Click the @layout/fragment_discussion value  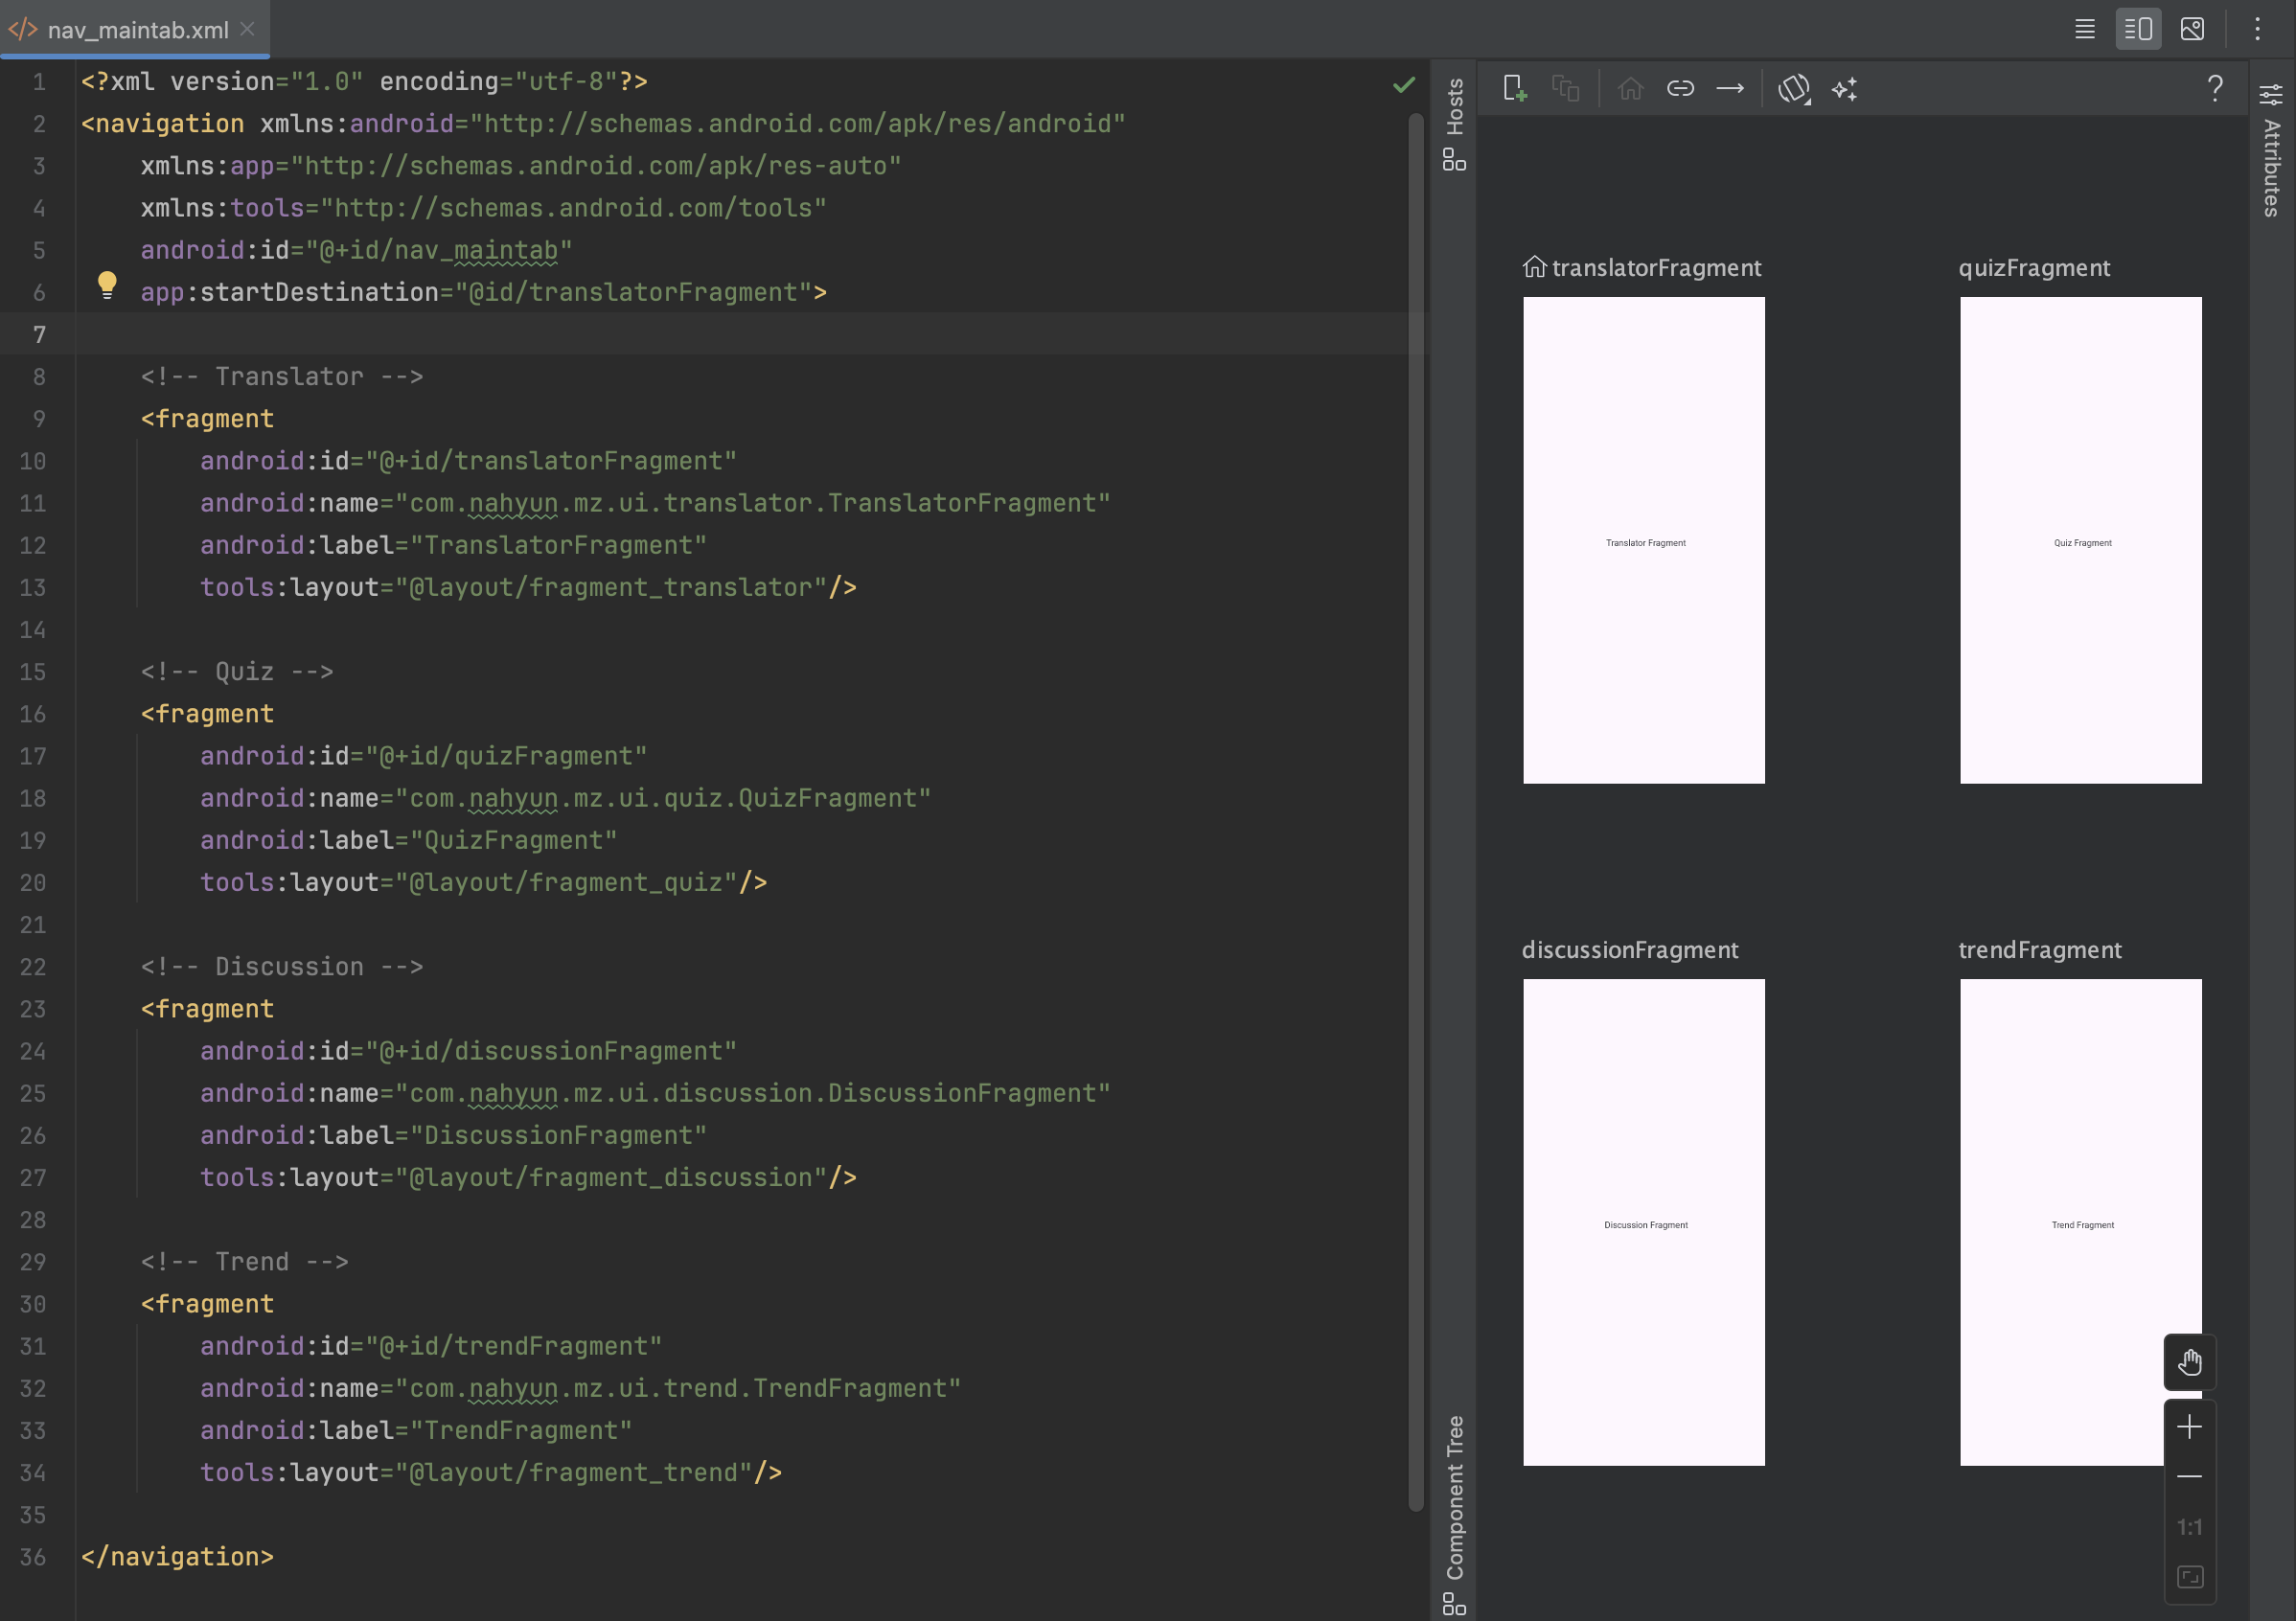[x=618, y=1177]
